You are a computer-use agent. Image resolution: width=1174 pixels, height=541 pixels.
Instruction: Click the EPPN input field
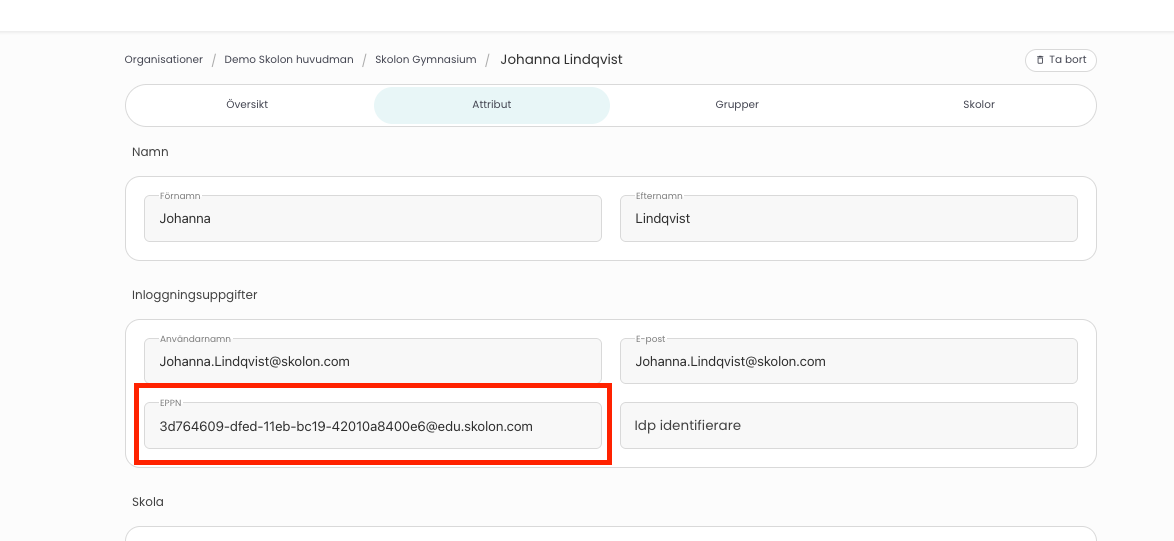pyautogui.click(x=373, y=426)
